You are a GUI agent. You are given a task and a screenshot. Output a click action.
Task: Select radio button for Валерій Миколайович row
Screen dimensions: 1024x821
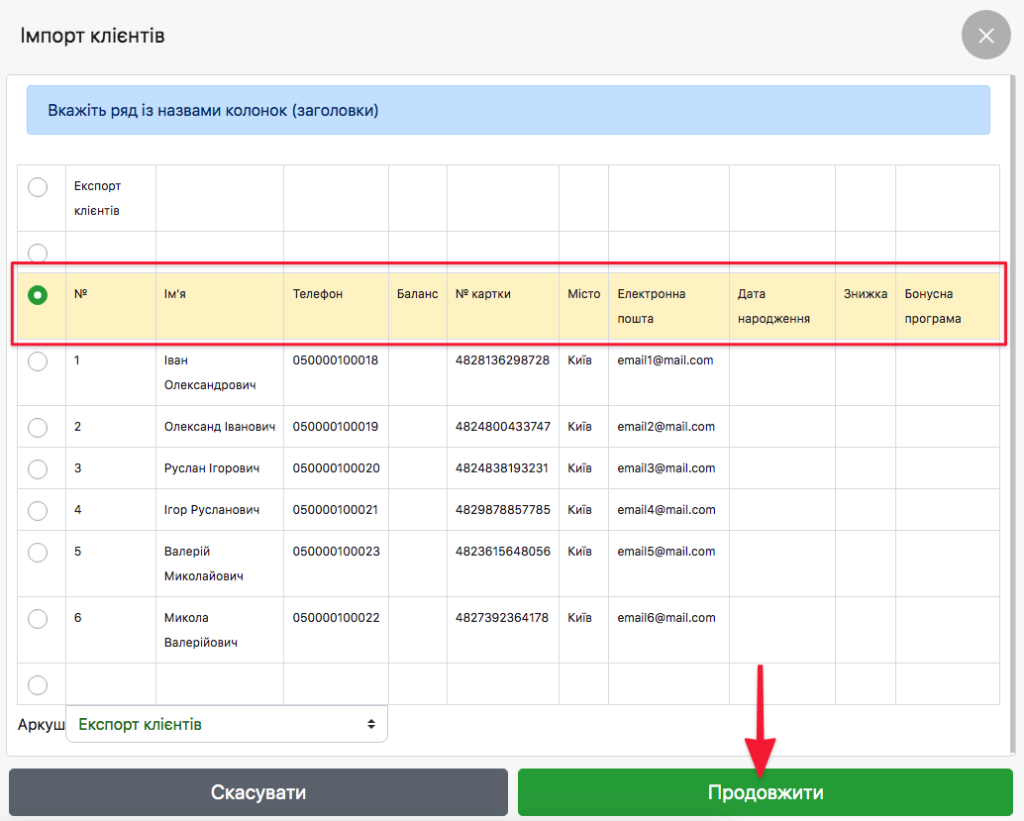click(37, 552)
